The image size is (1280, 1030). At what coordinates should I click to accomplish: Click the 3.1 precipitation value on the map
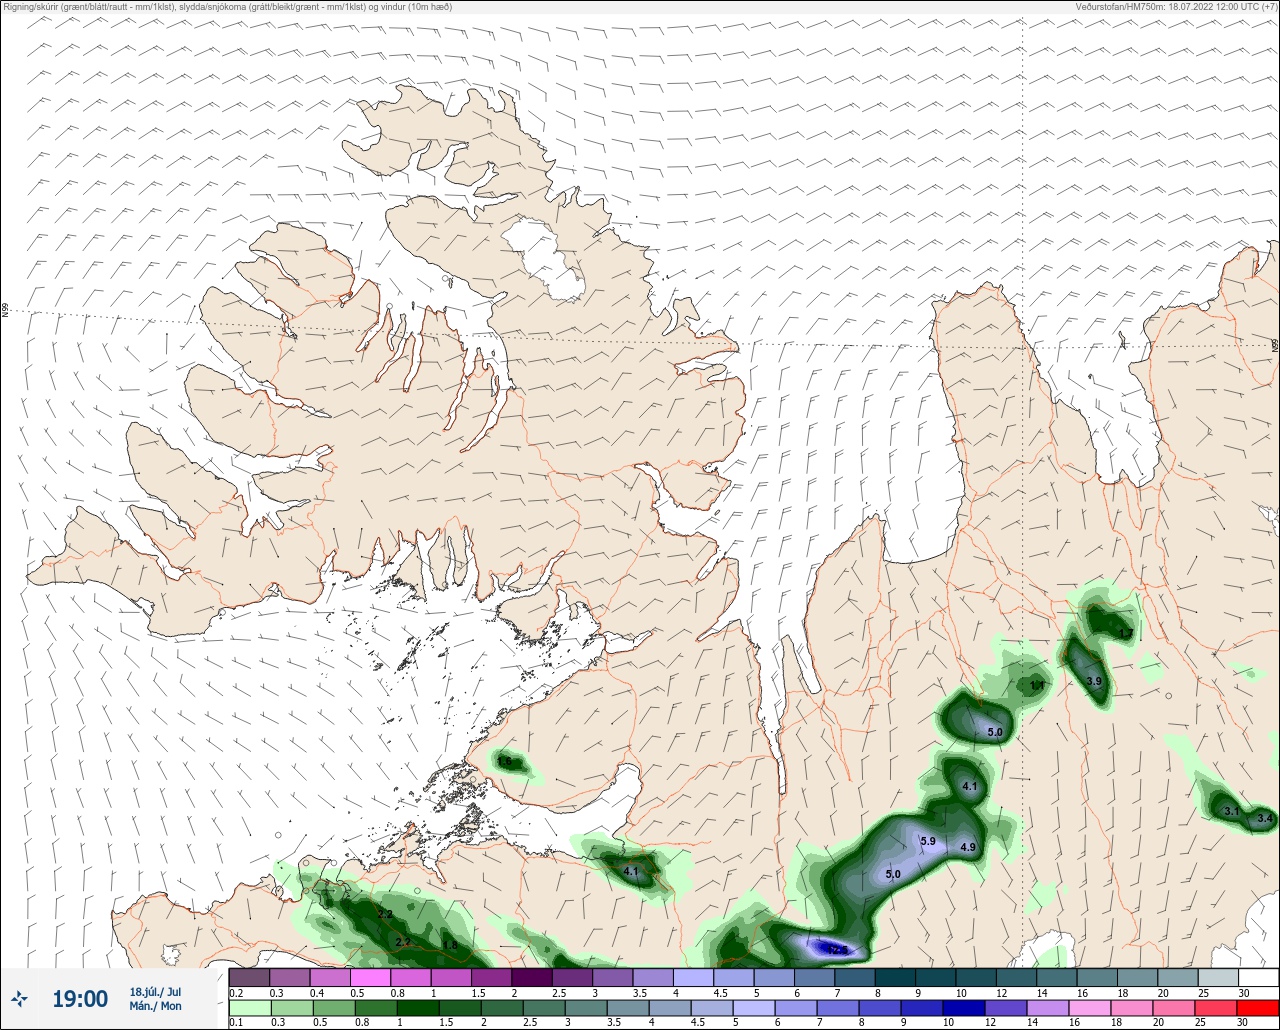tap(1232, 811)
